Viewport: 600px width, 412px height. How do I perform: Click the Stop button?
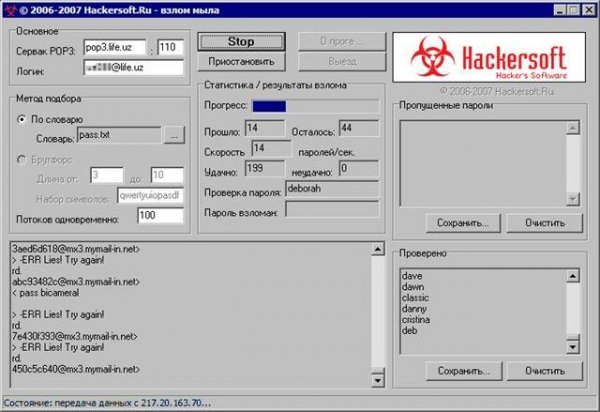[241, 42]
